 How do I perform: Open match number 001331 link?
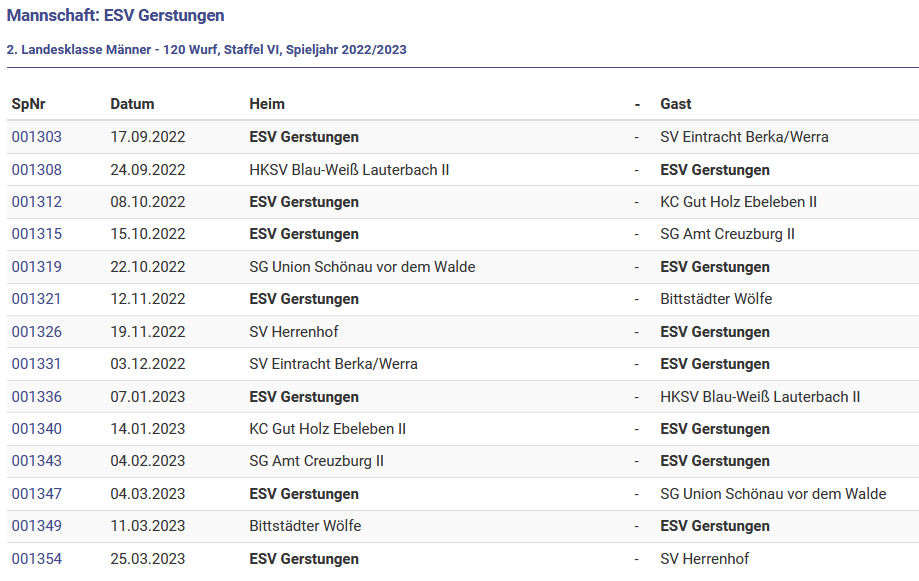pos(36,364)
